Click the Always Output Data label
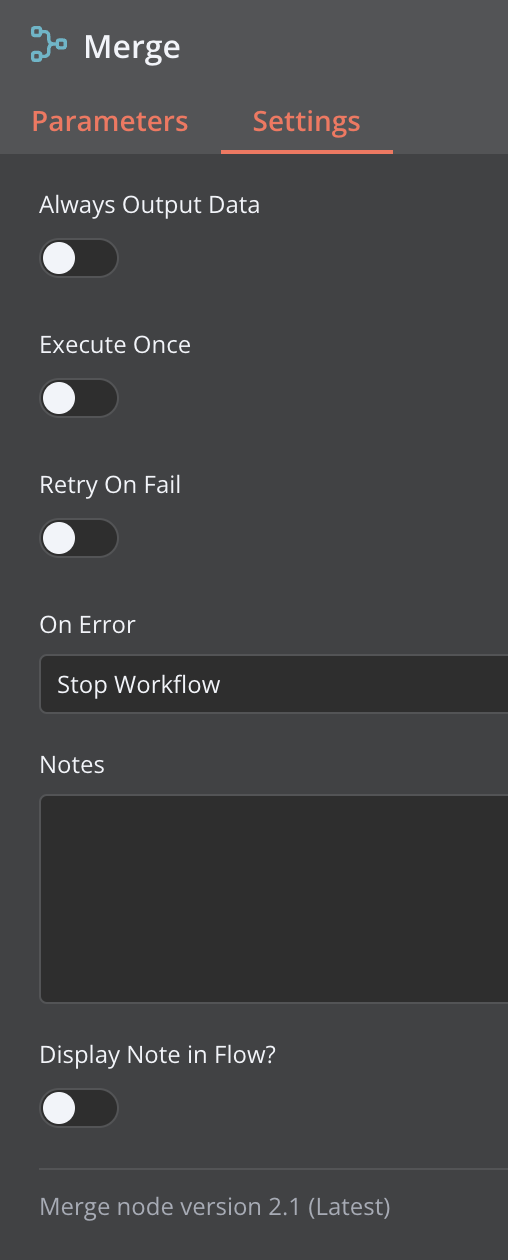The image size is (508, 1260). pyautogui.click(x=149, y=206)
